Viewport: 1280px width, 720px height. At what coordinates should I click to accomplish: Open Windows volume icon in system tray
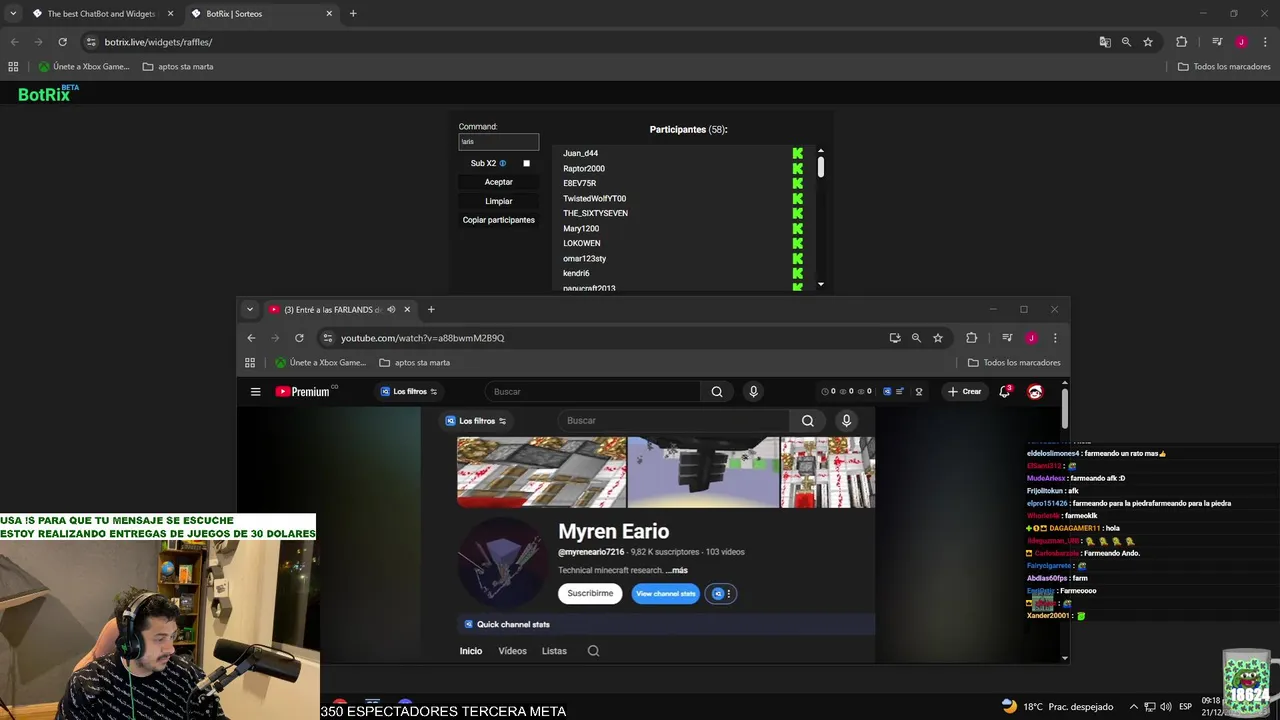click(x=1166, y=707)
